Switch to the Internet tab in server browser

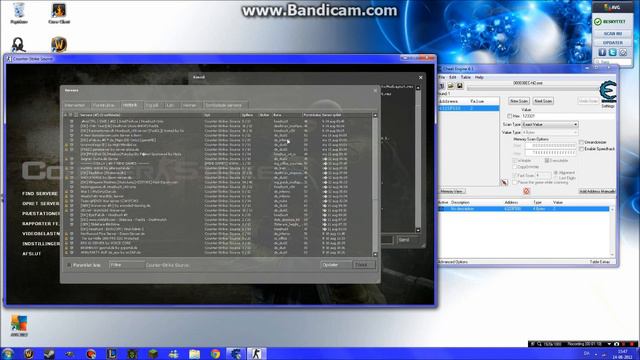tap(76, 105)
